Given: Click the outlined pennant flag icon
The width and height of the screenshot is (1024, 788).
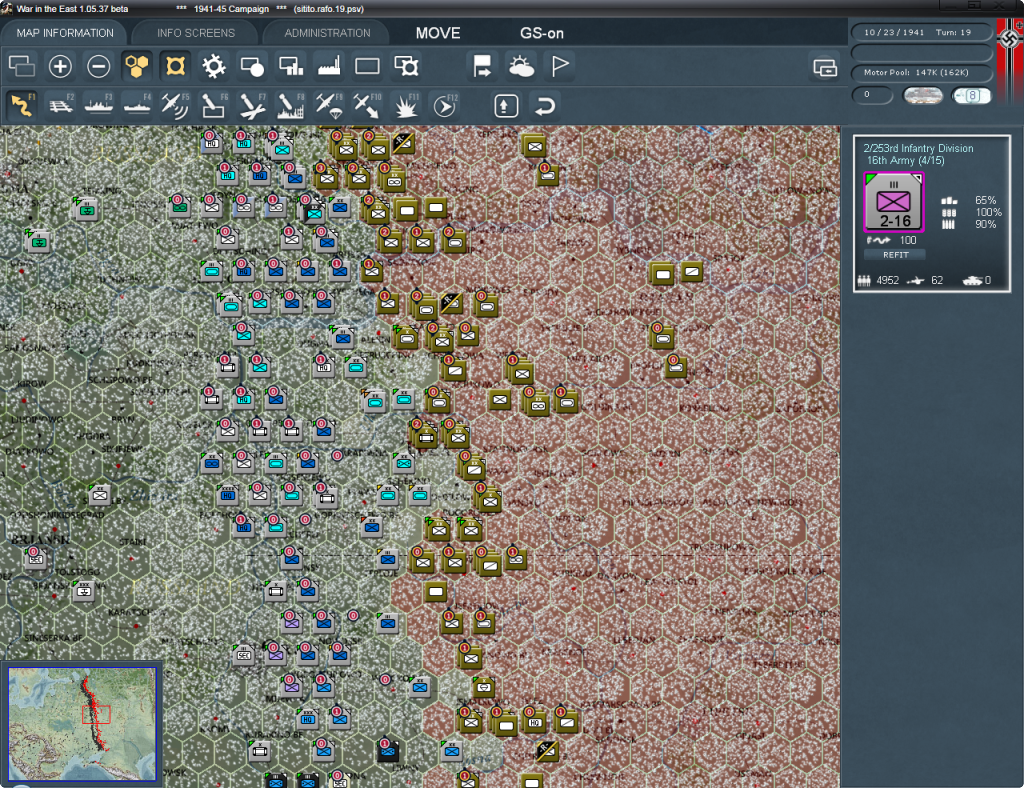Looking at the screenshot, I should coord(560,66).
